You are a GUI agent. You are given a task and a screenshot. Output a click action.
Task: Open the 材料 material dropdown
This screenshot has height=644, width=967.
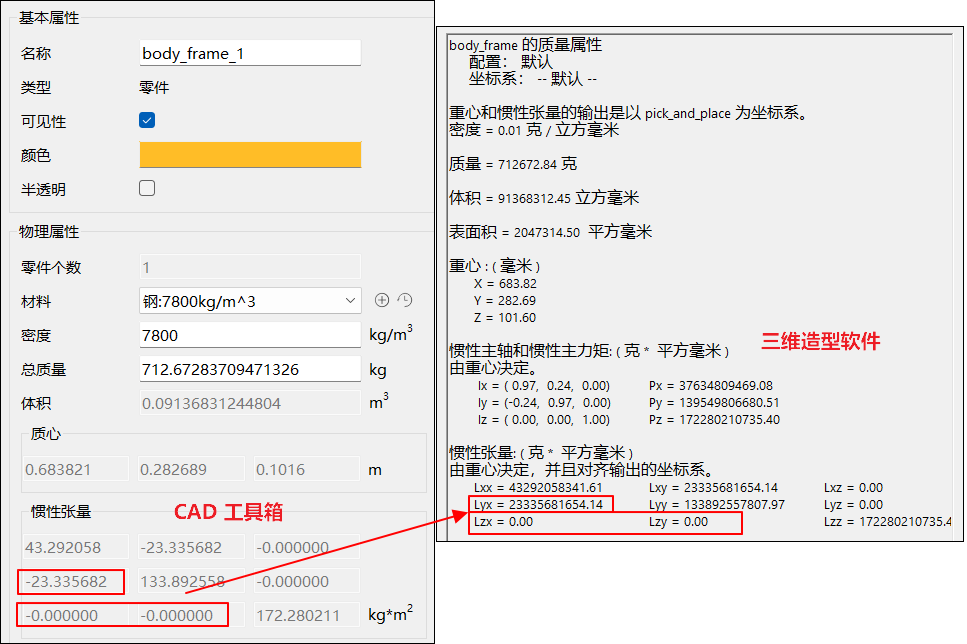250,301
